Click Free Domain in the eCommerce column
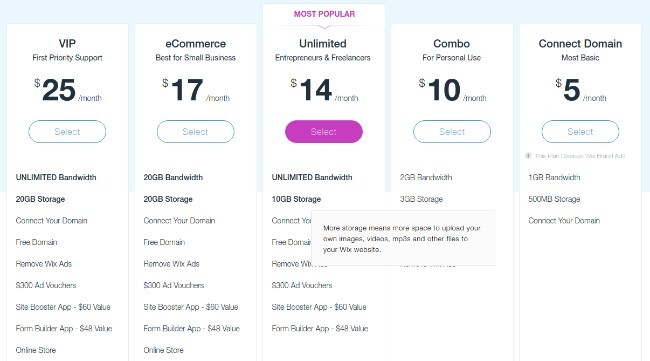650x361 pixels. pos(164,242)
